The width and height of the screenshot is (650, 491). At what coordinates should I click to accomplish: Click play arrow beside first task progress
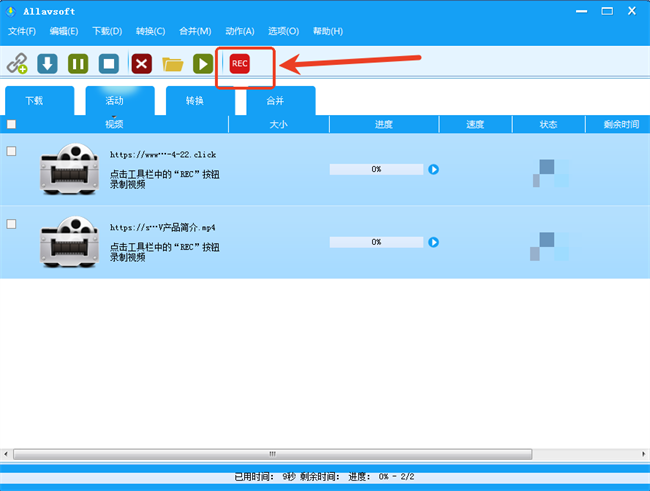coord(434,170)
